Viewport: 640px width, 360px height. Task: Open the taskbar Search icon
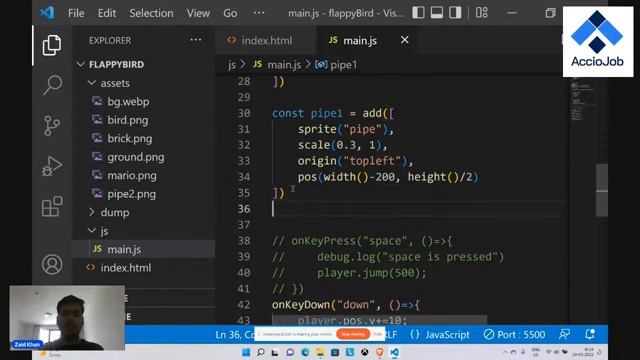(260, 352)
